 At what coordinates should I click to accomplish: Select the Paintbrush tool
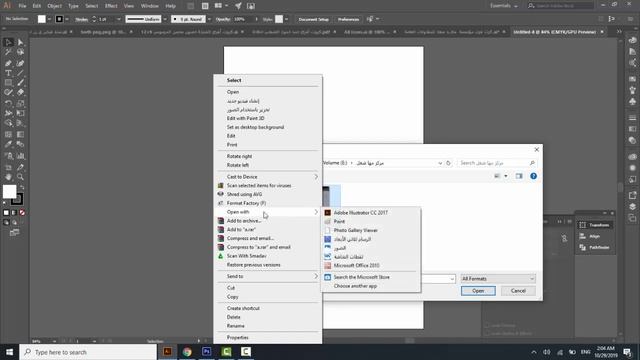pos(20,83)
